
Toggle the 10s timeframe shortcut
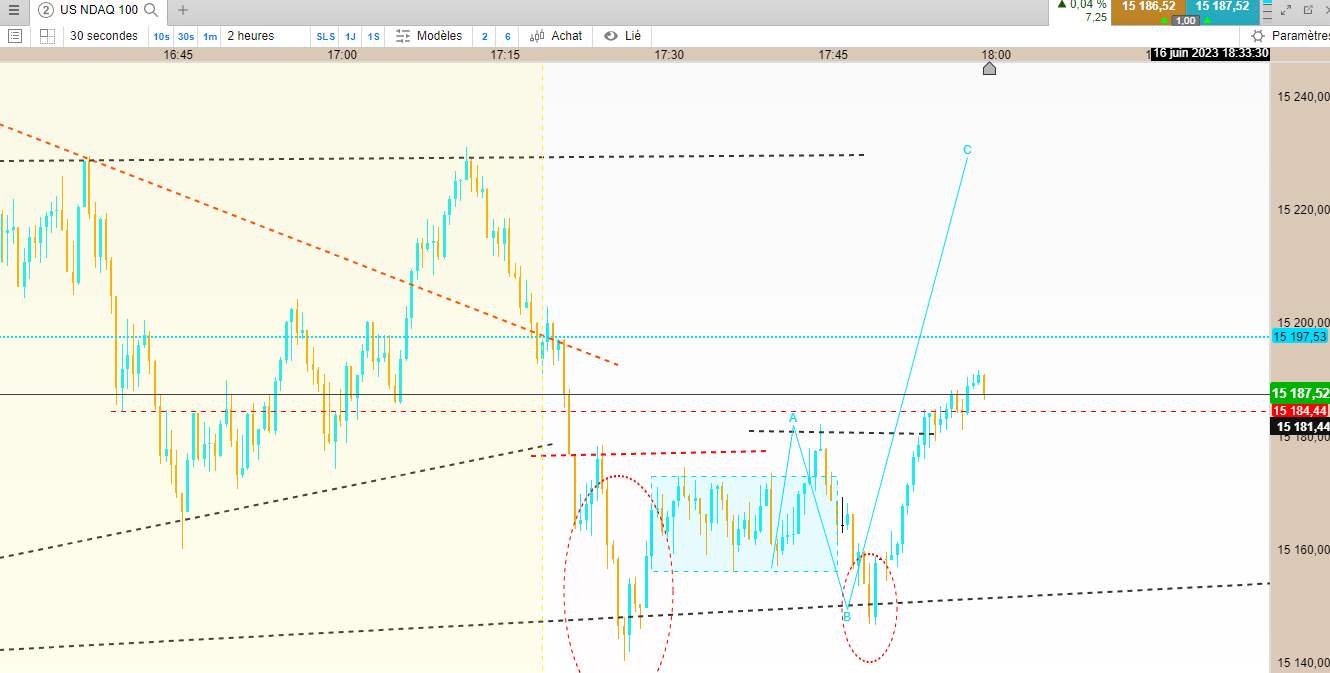pos(161,36)
